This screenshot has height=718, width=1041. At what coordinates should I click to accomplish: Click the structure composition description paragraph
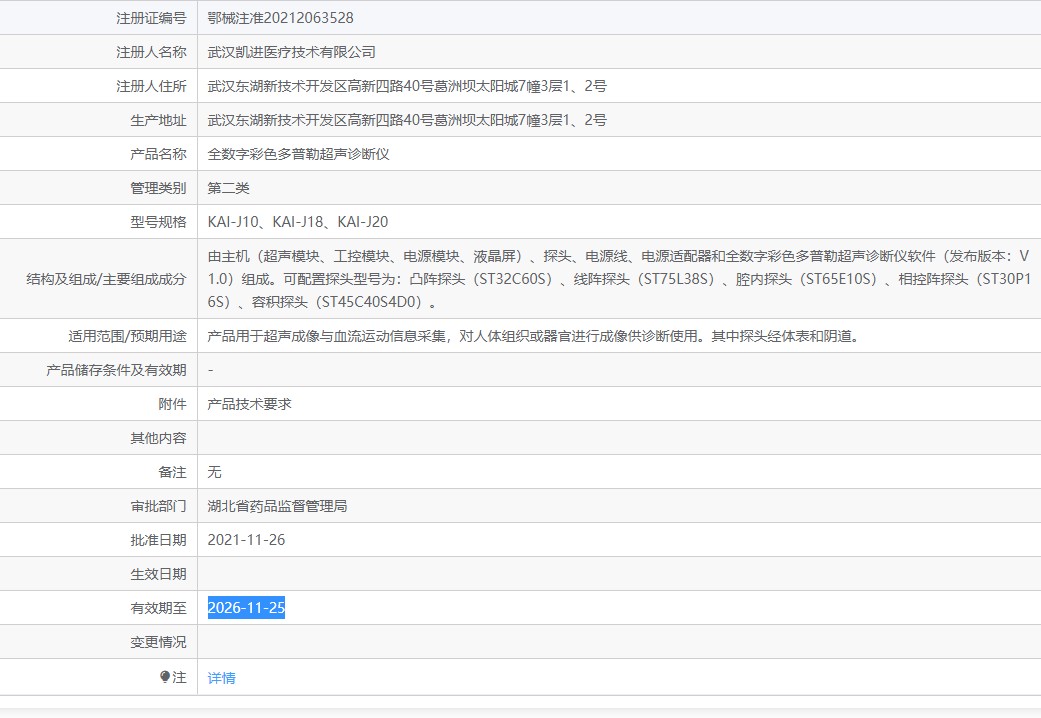click(619, 279)
